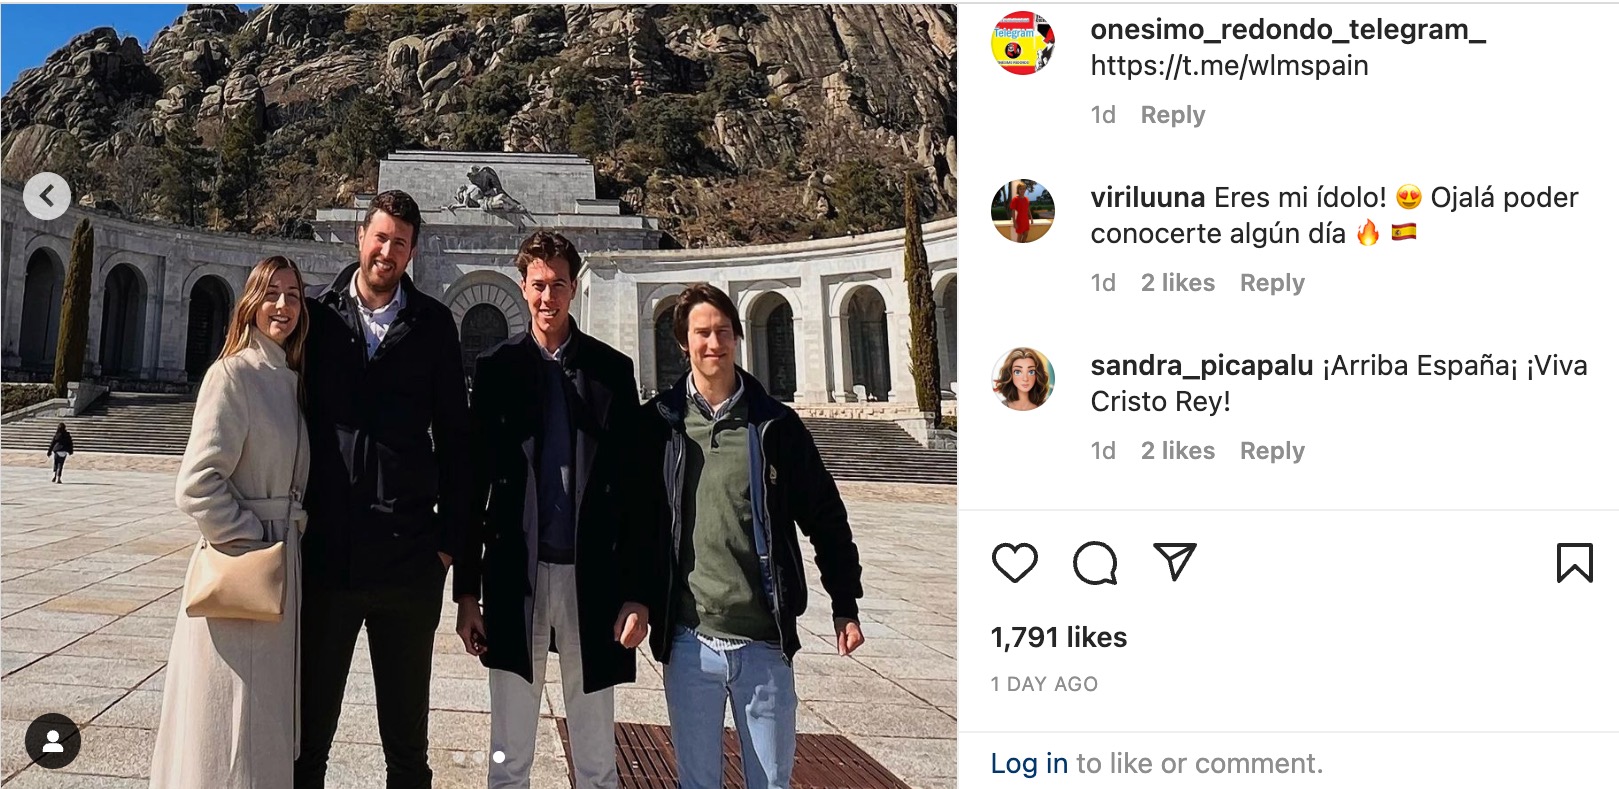Open comments via the speech bubble icon
Viewport: 1619px width, 789px height.
pyautogui.click(x=1094, y=563)
